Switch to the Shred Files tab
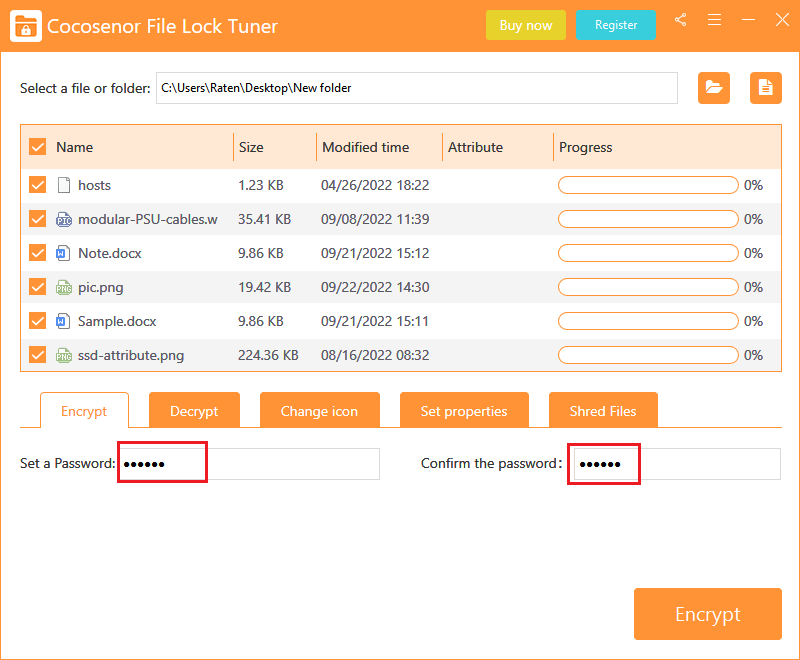800x660 pixels. (x=603, y=411)
